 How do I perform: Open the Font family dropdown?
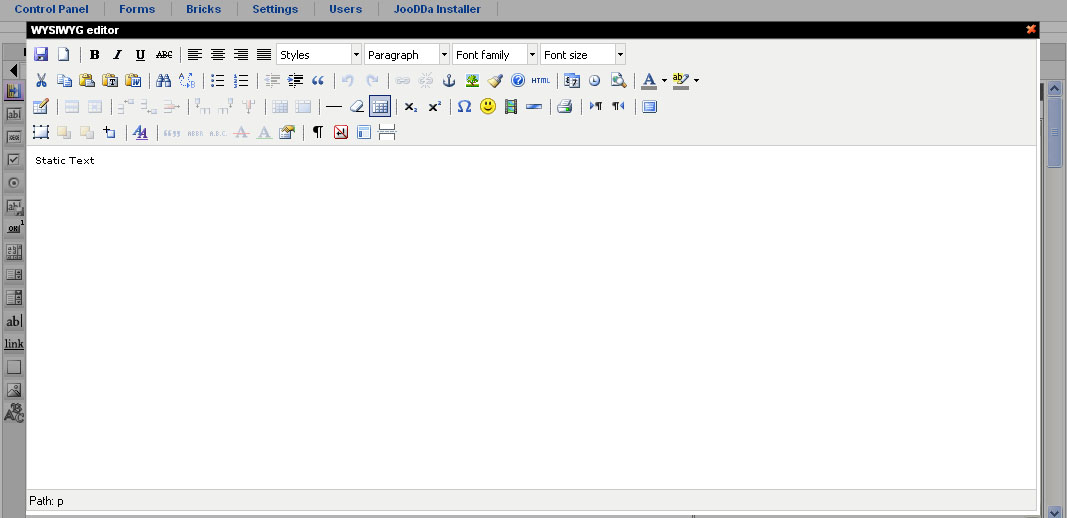tap(495, 54)
